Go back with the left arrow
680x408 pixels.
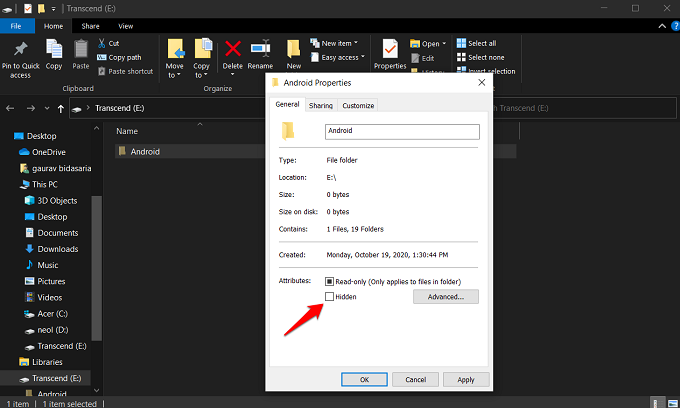[10, 108]
